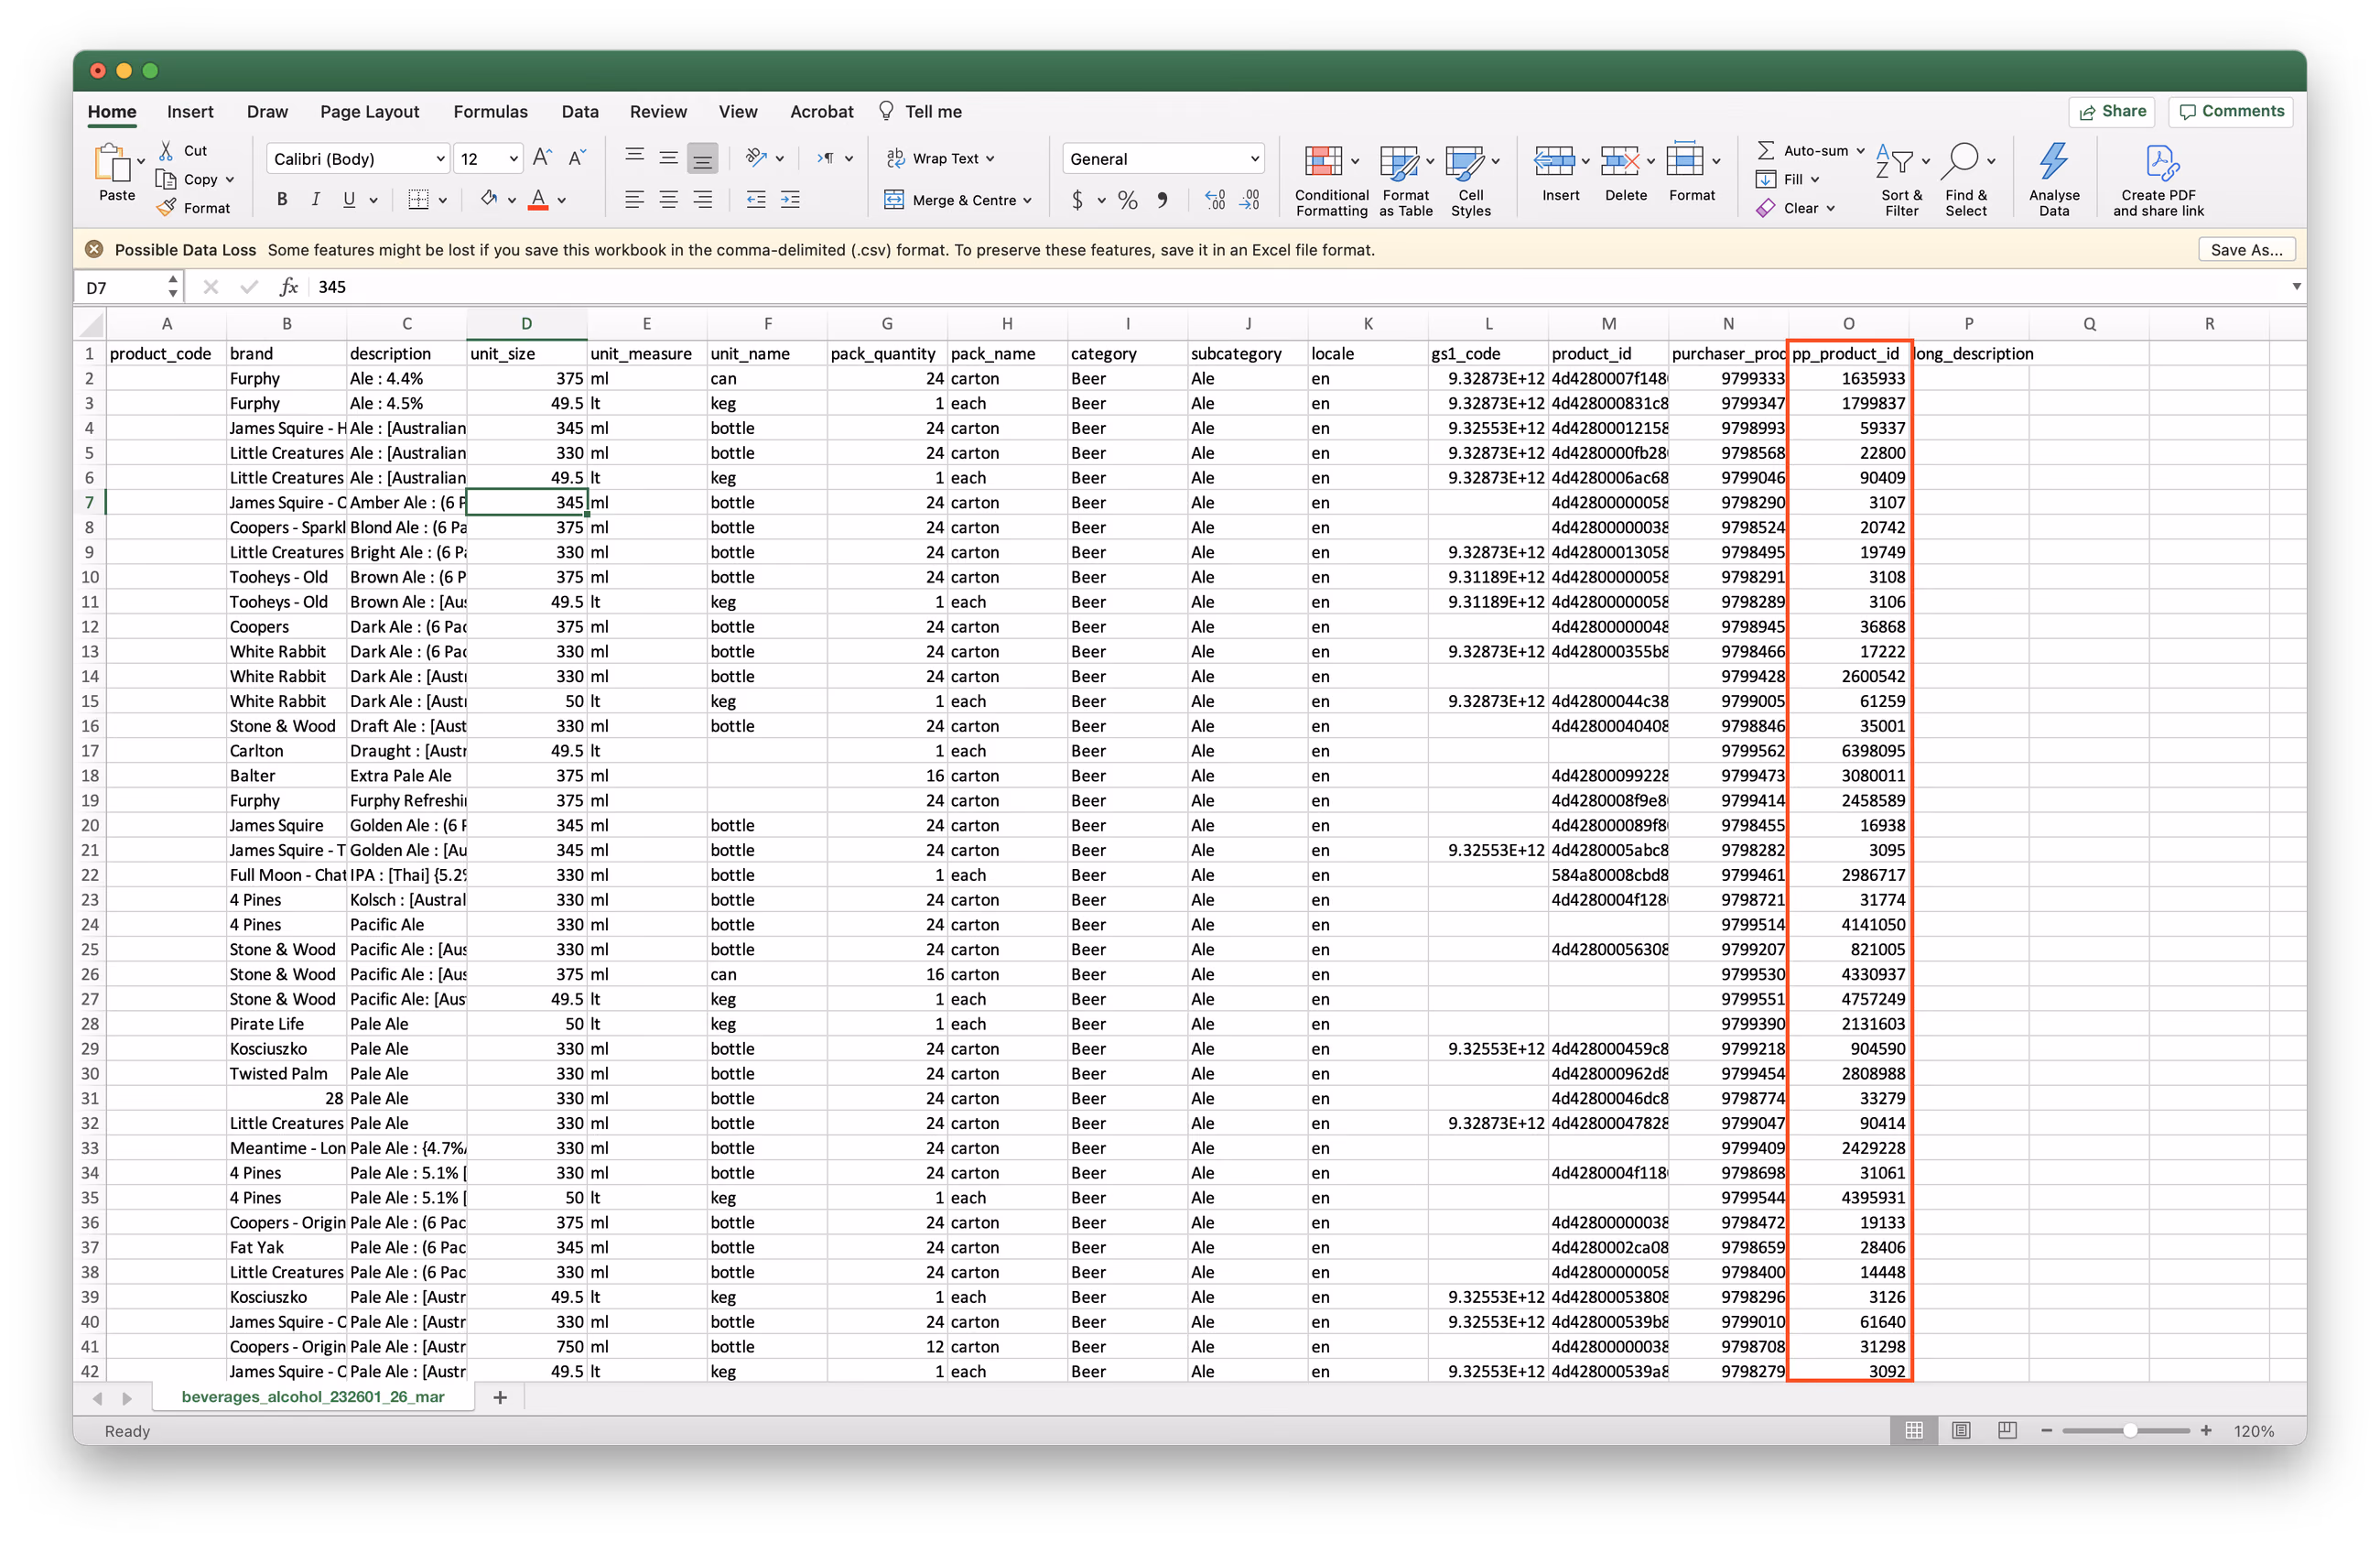The image size is (2380, 1542).
Task: Open the font size dropdown
Action: [514, 159]
